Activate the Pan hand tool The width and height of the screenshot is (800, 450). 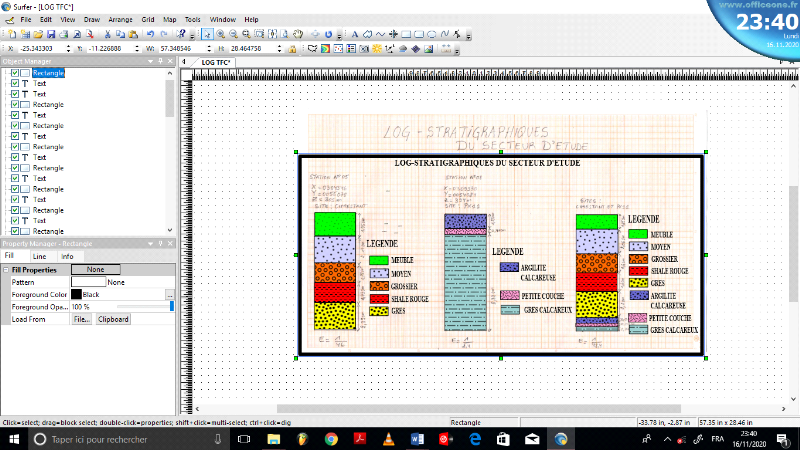298,34
